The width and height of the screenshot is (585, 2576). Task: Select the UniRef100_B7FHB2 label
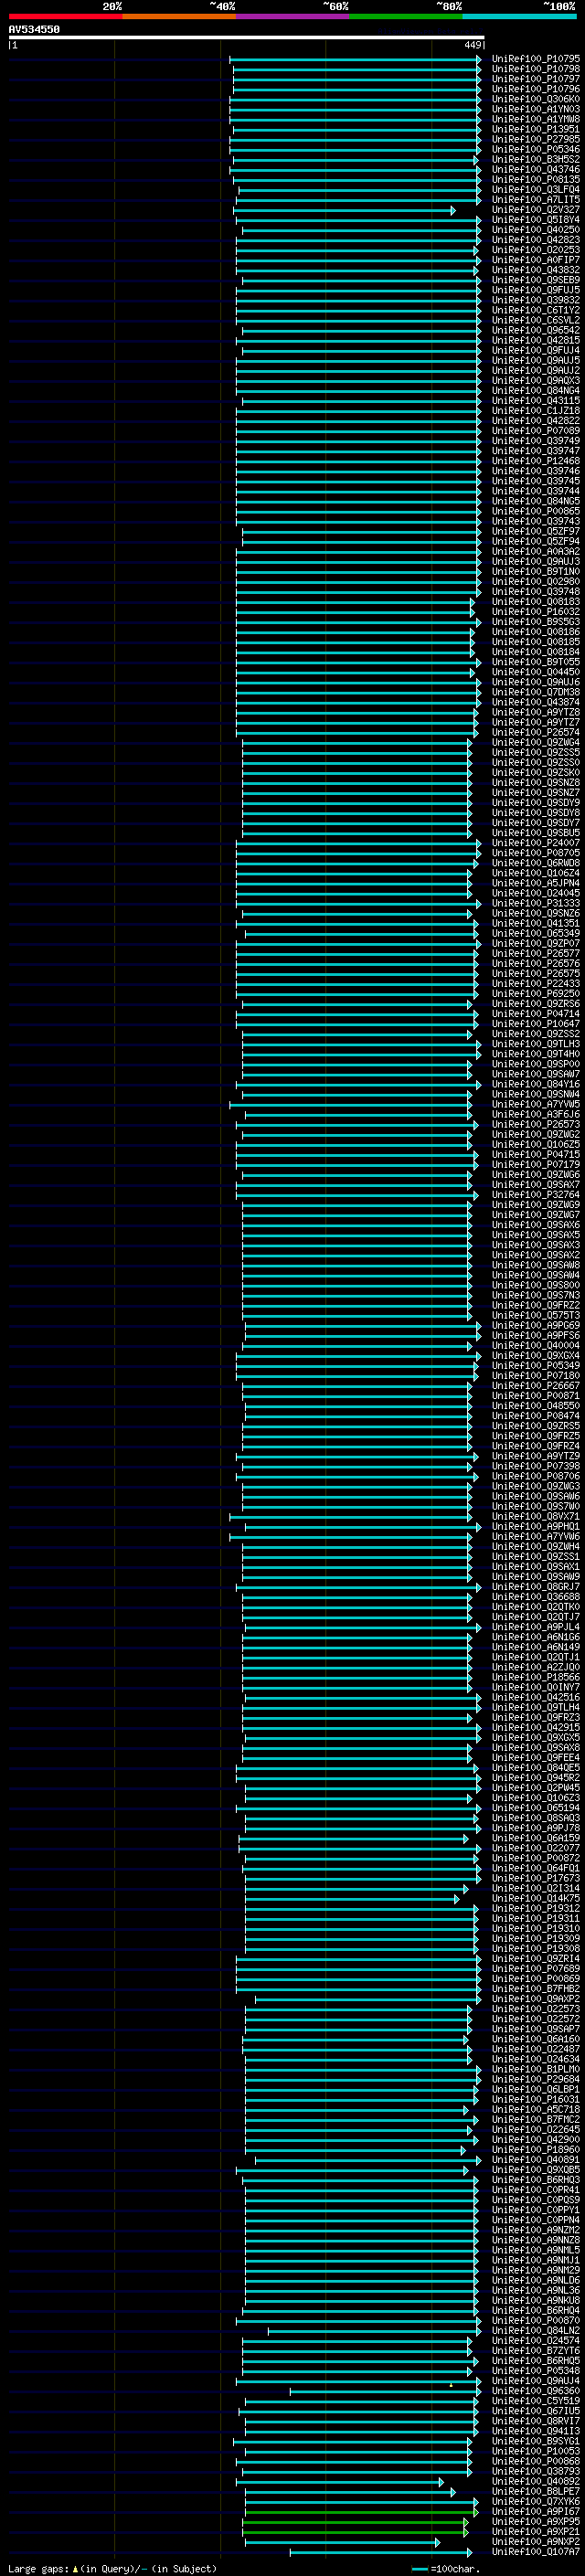click(x=536, y=1989)
